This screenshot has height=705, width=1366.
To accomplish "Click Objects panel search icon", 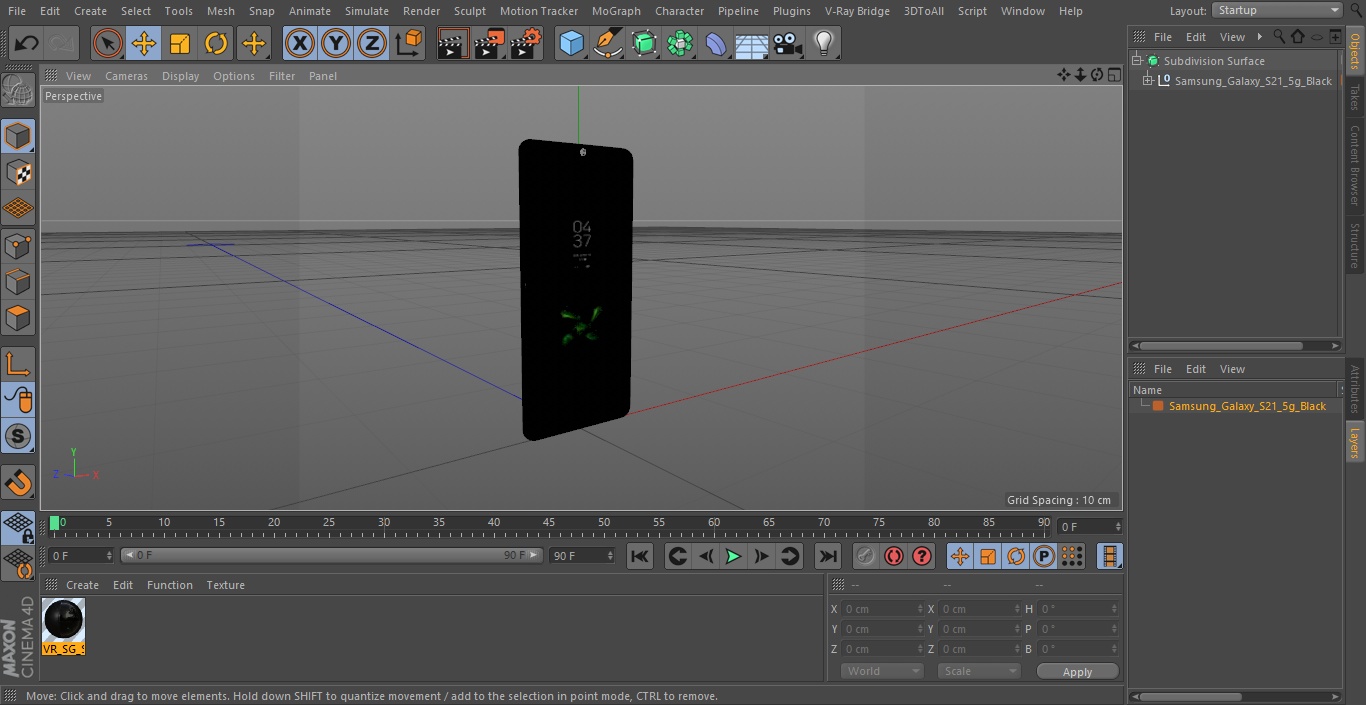I will tap(1278, 36).
